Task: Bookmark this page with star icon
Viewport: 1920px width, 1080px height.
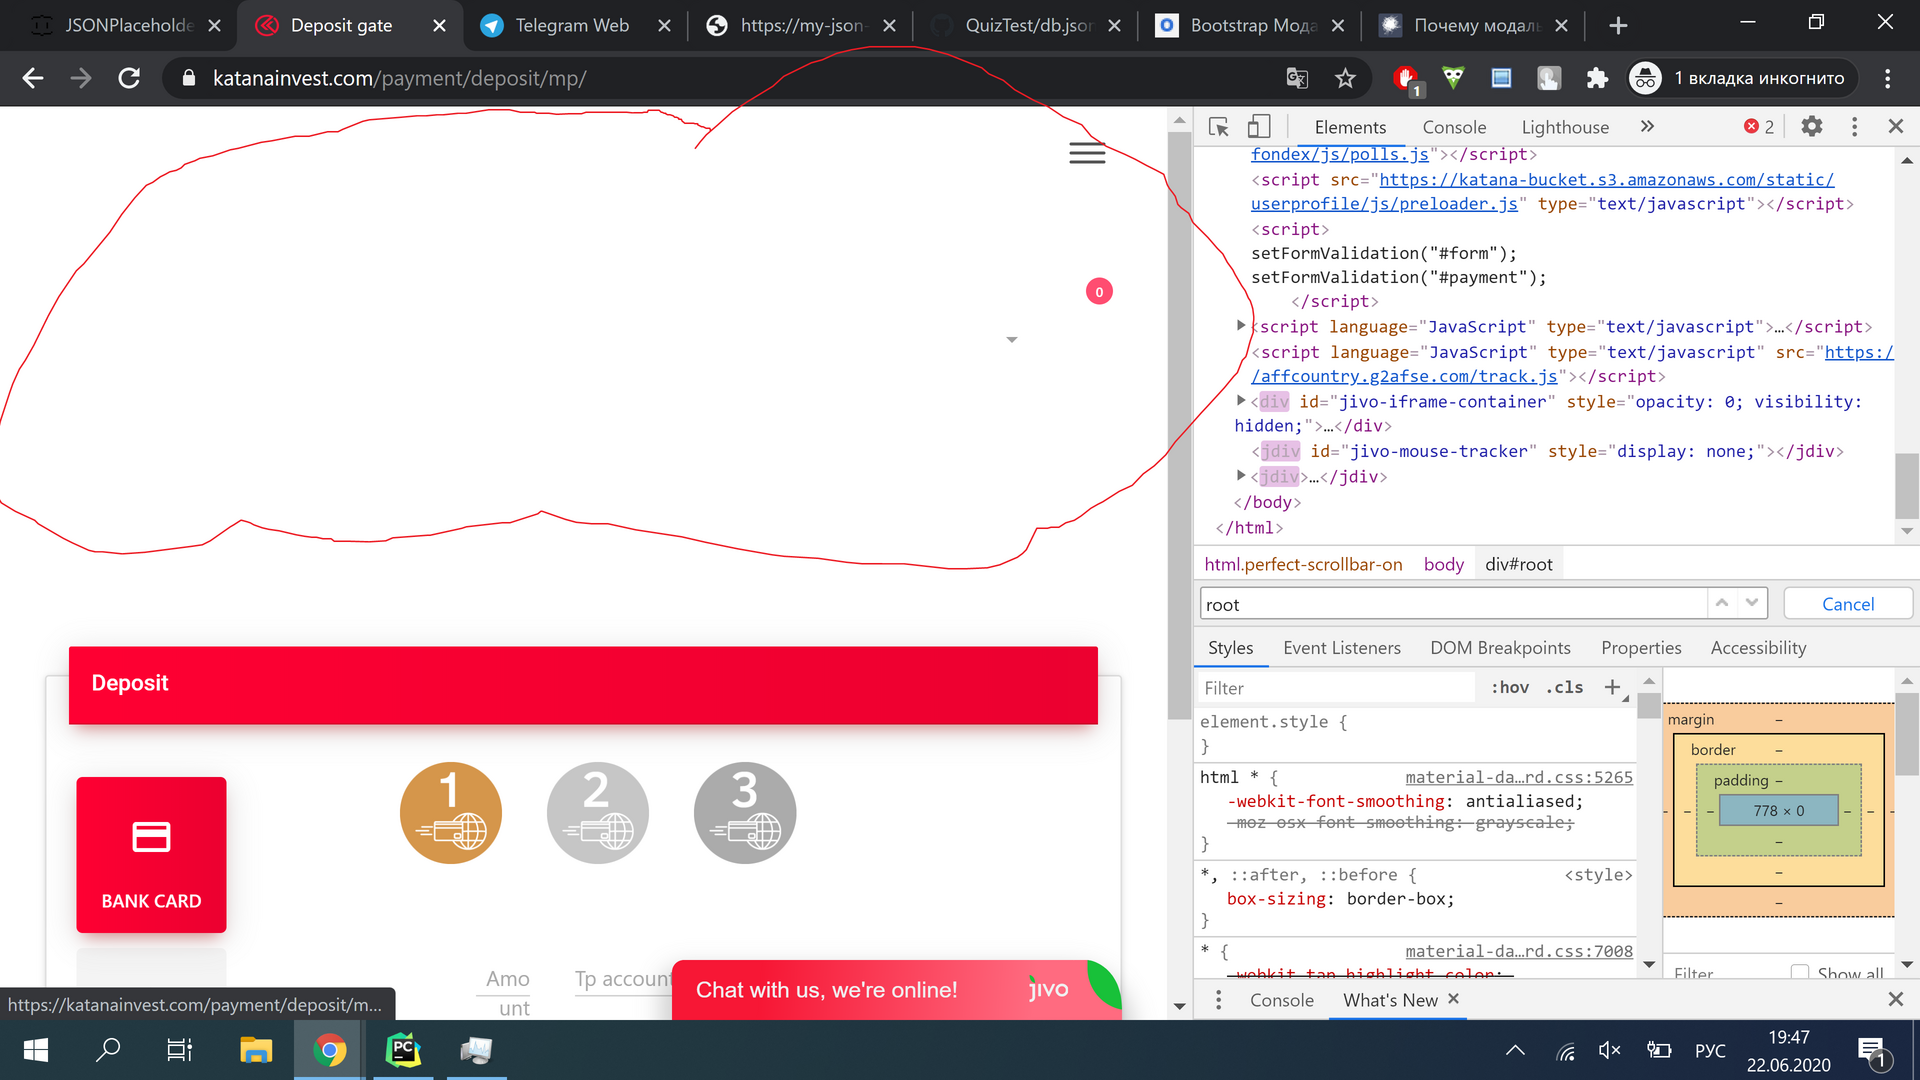Action: click(x=1345, y=78)
